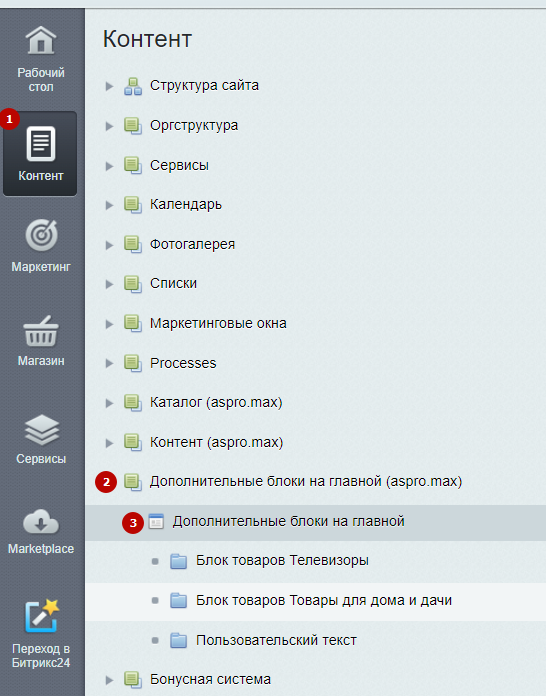
Task: Select the Маркетинговые окна entry
Action: [218, 324]
